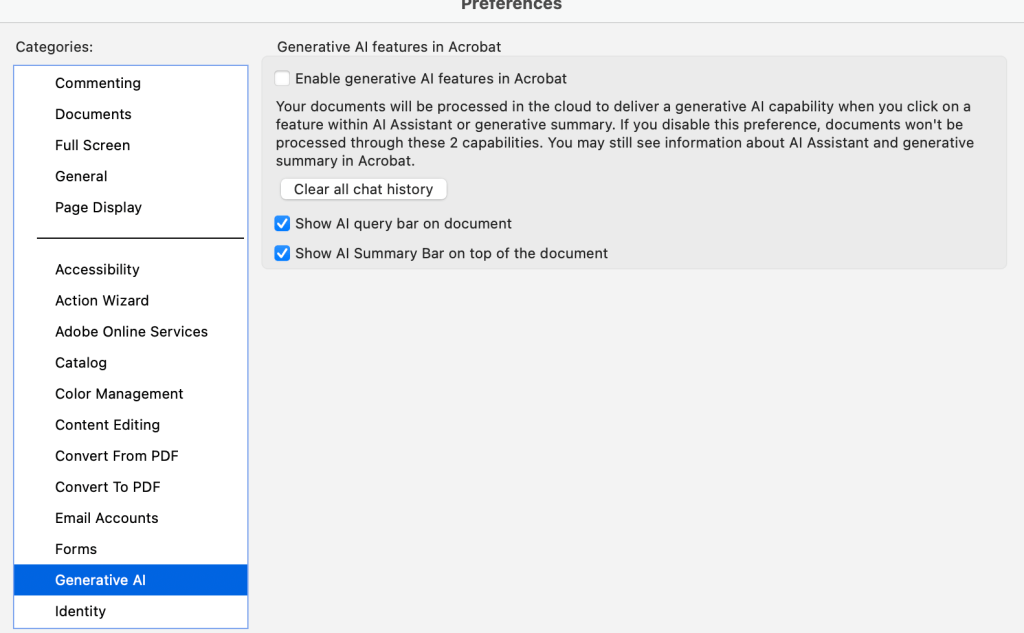
Task: Select the Identity category
Action: 80,611
